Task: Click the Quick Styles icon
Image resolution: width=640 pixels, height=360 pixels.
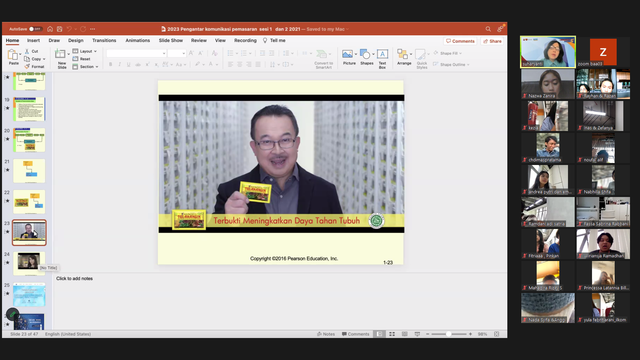Action: tap(420, 54)
